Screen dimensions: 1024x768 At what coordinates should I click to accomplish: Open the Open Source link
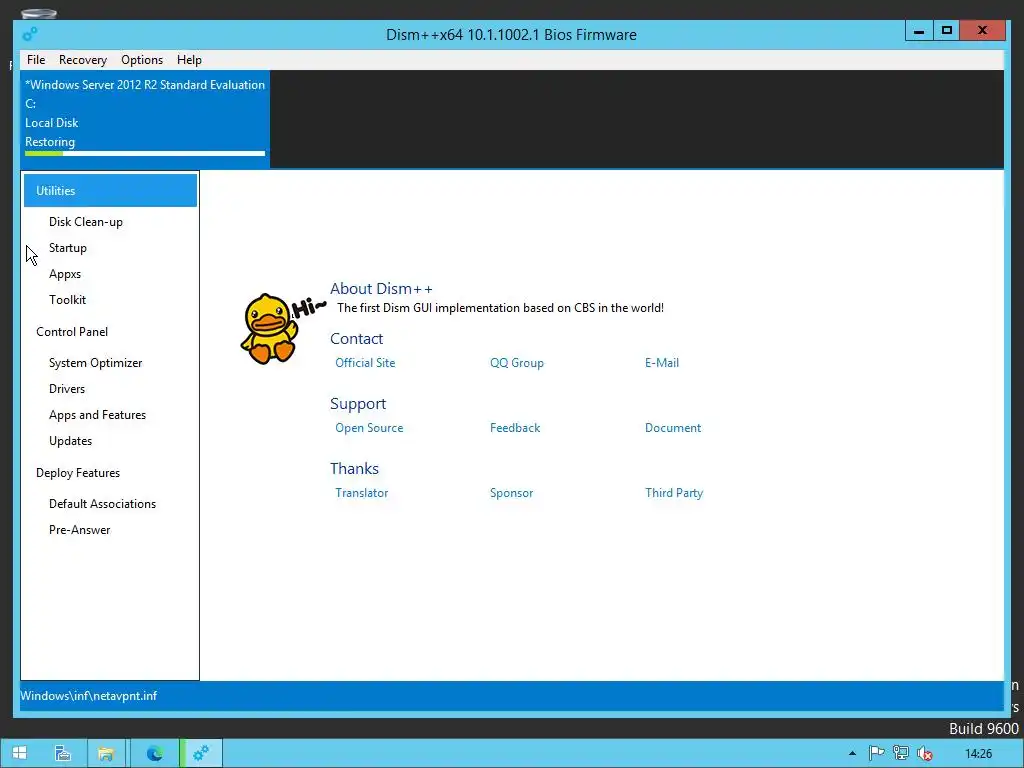pyautogui.click(x=369, y=428)
